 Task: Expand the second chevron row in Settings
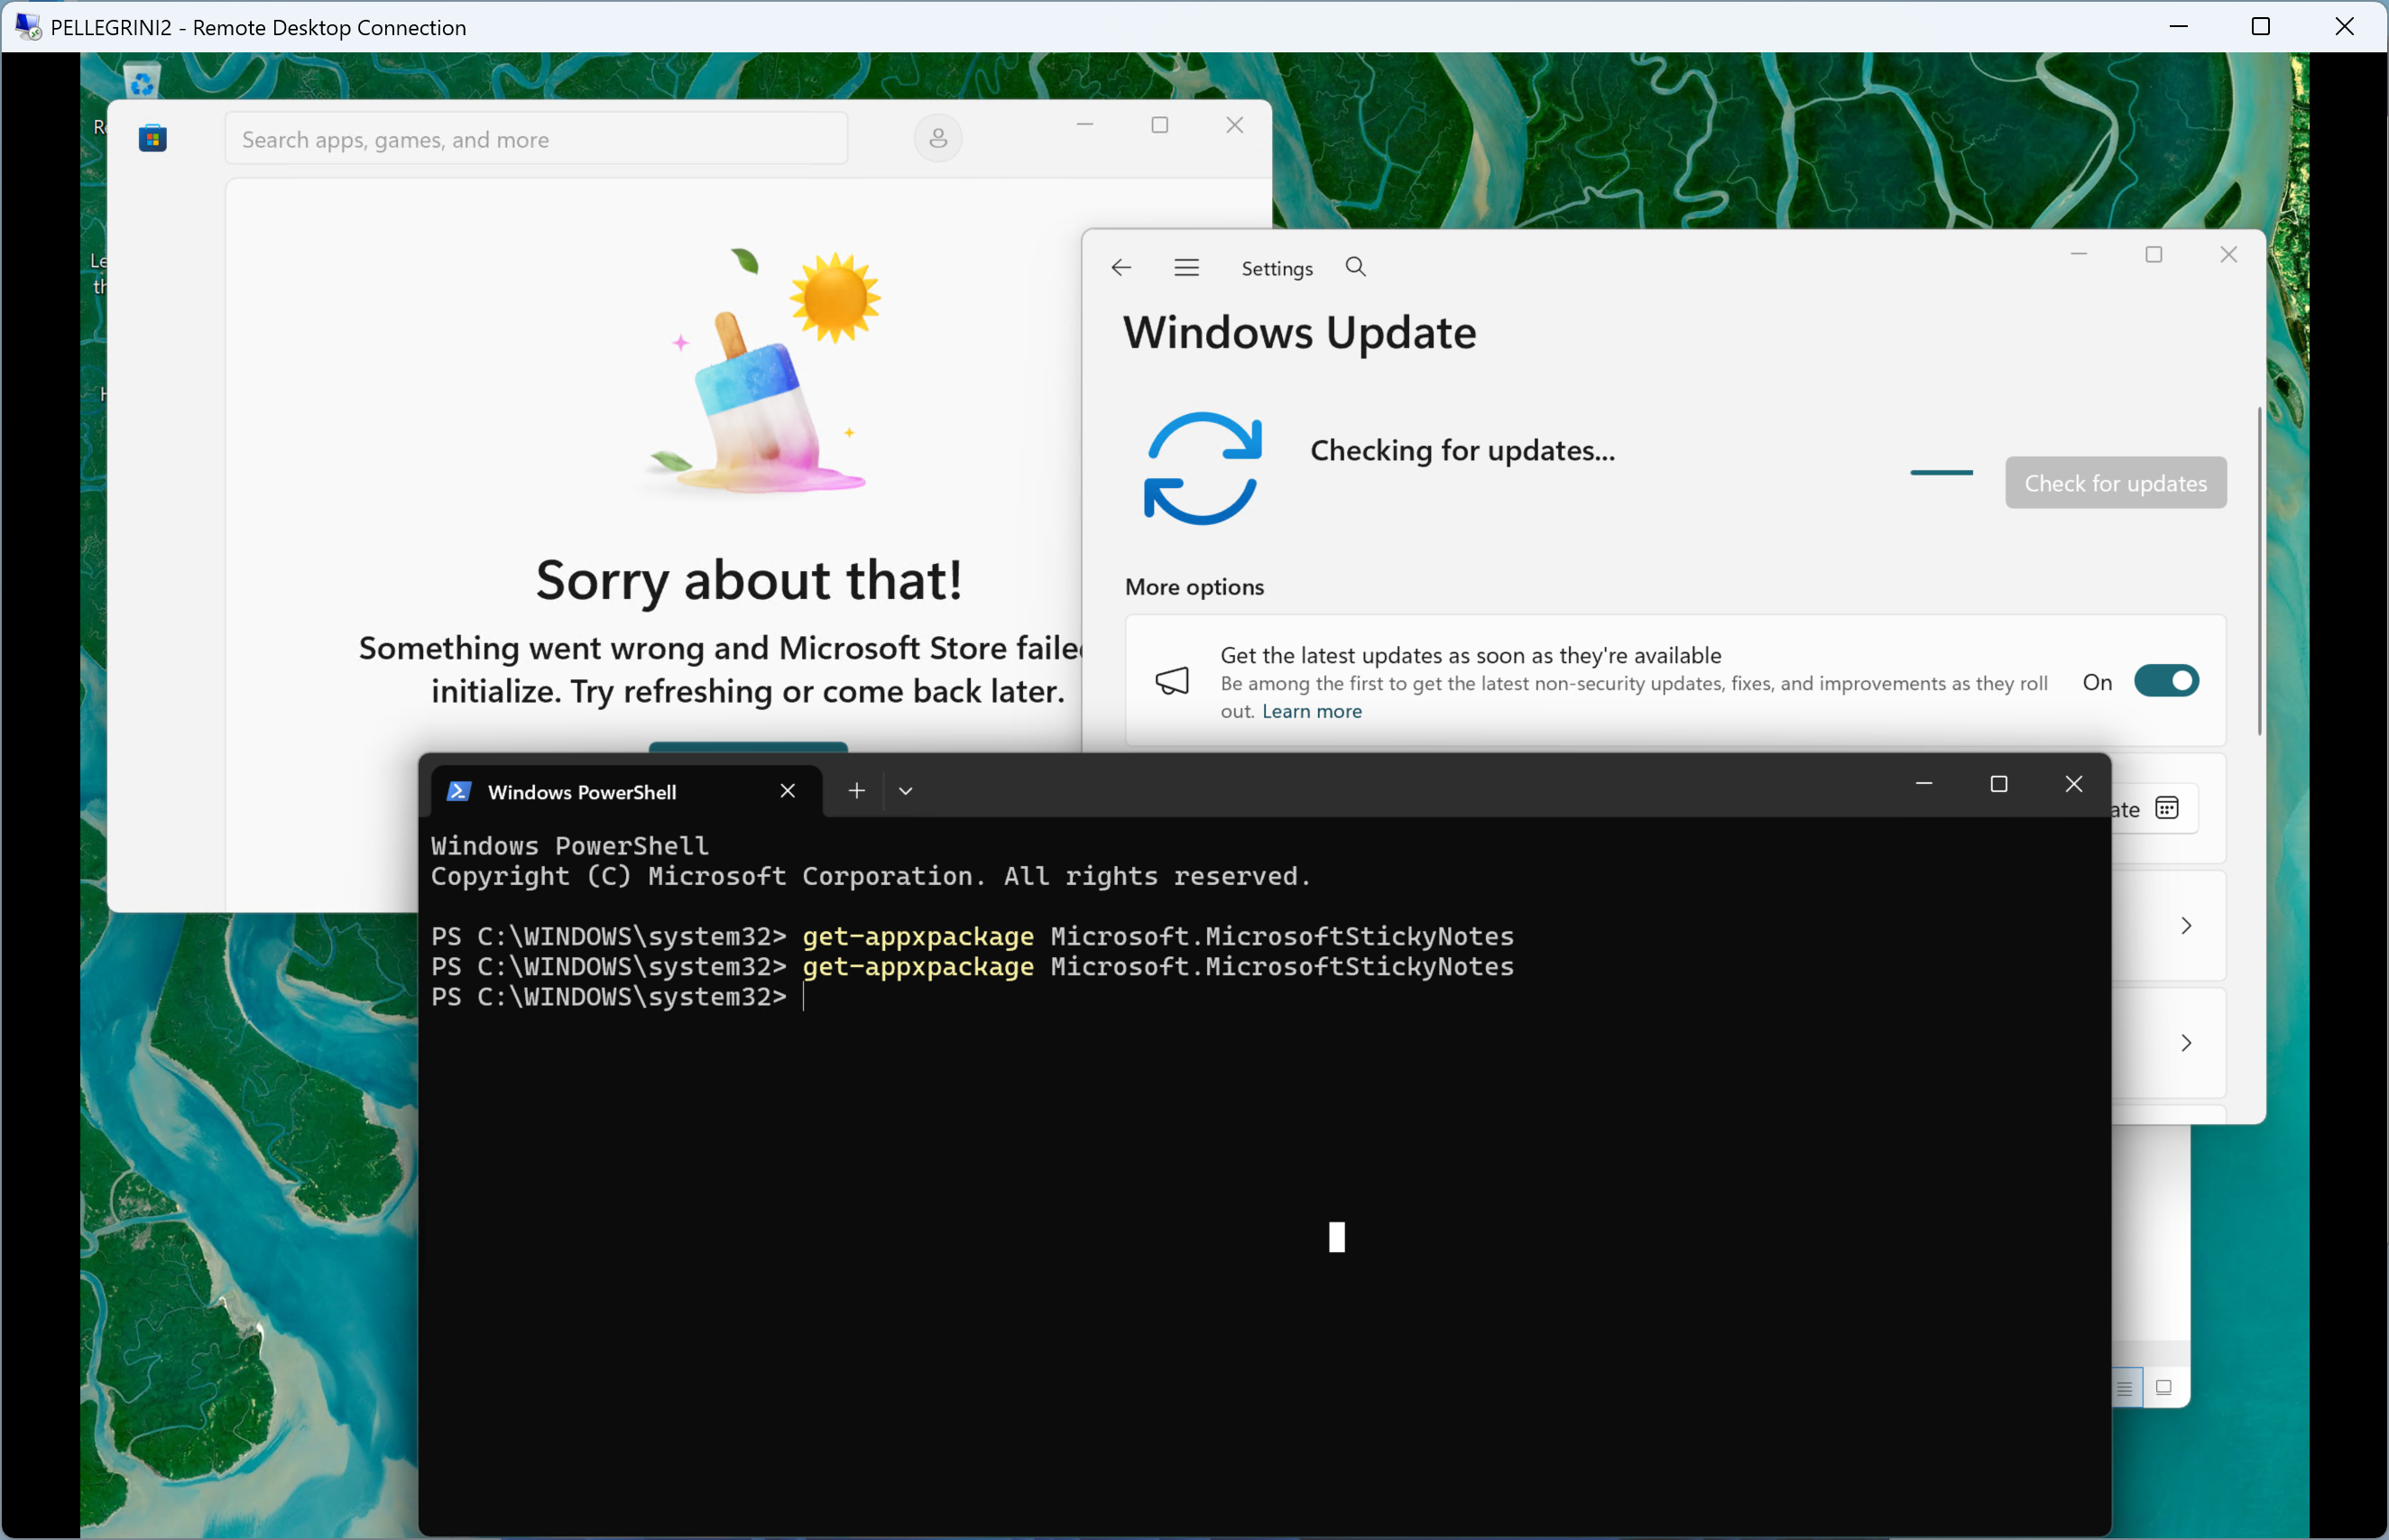click(x=2185, y=1043)
